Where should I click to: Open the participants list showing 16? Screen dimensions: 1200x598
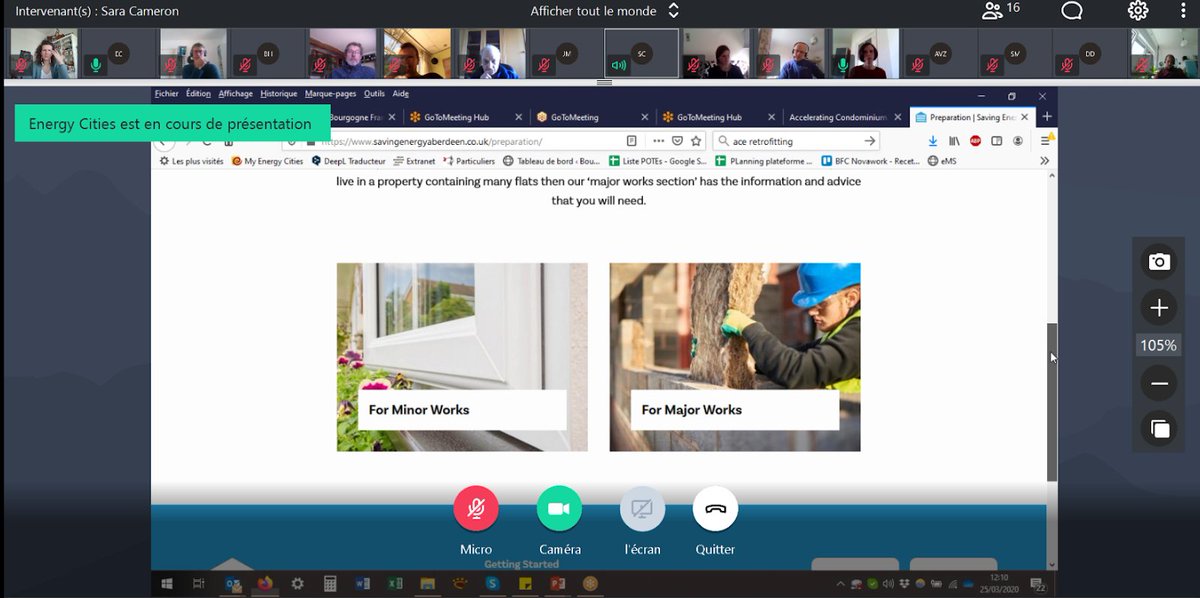click(x=1000, y=10)
